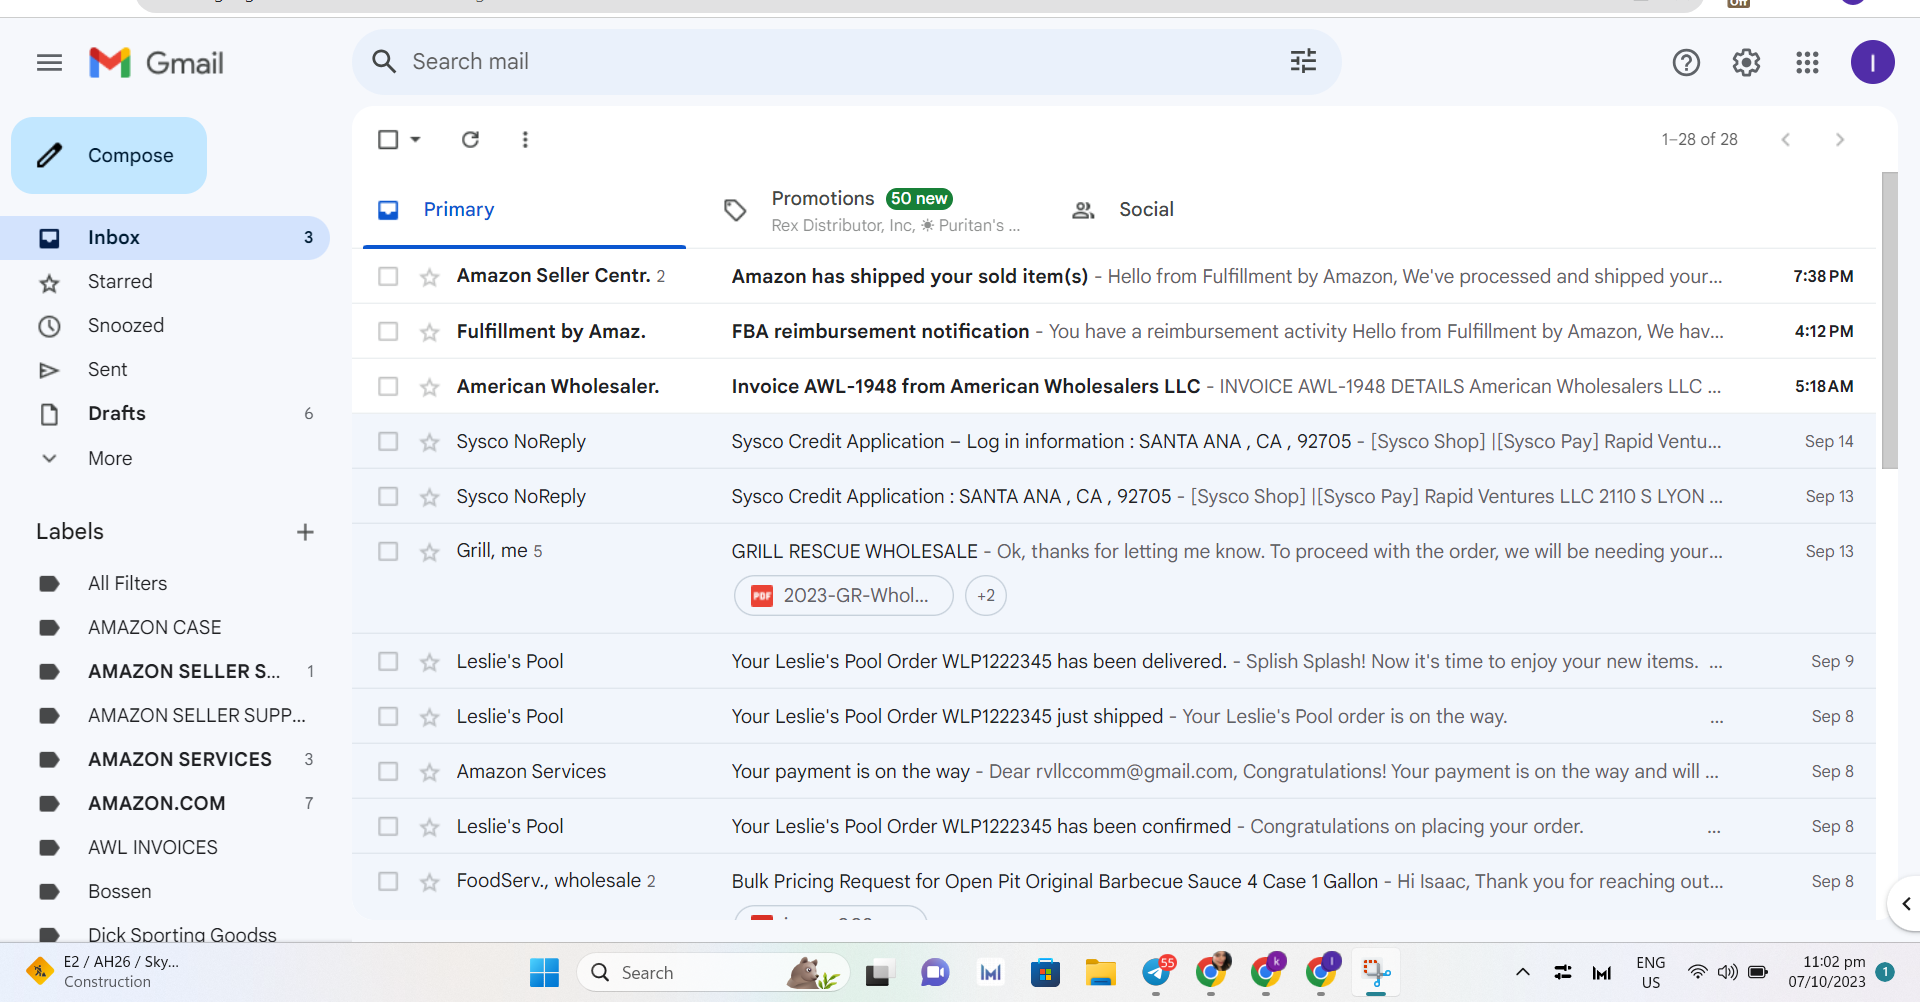The width and height of the screenshot is (1920, 1002).
Task: Show search options filter icon
Action: pyautogui.click(x=1303, y=62)
